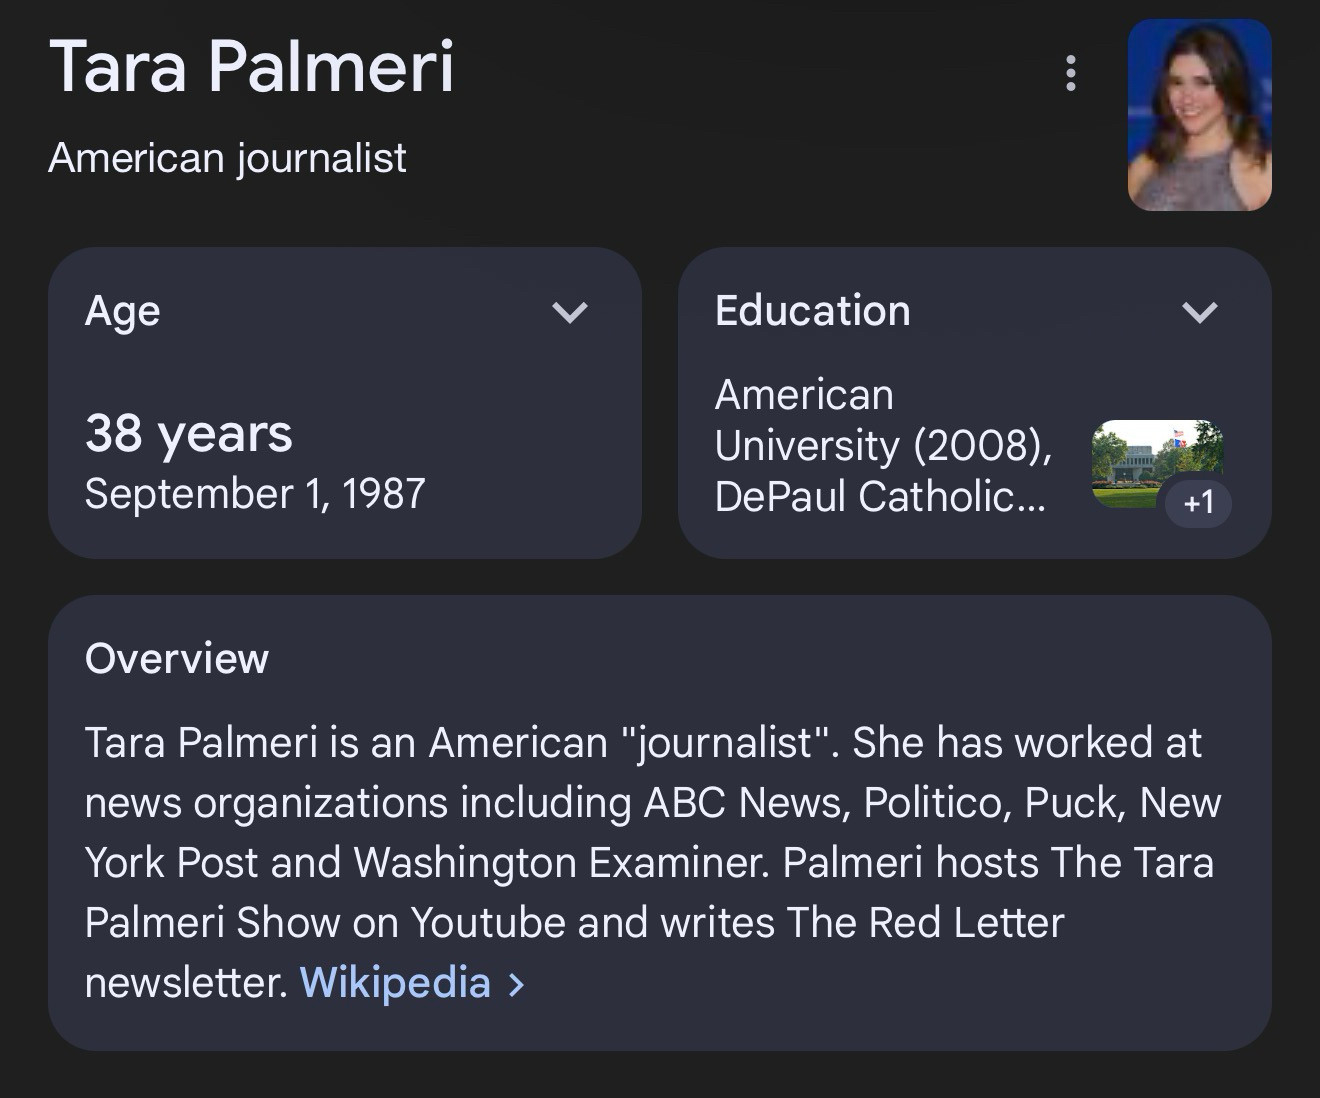The width and height of the screenshot is (1320, 1098).
Task: Select the "38 years" age value
Action: click(189, 433)
